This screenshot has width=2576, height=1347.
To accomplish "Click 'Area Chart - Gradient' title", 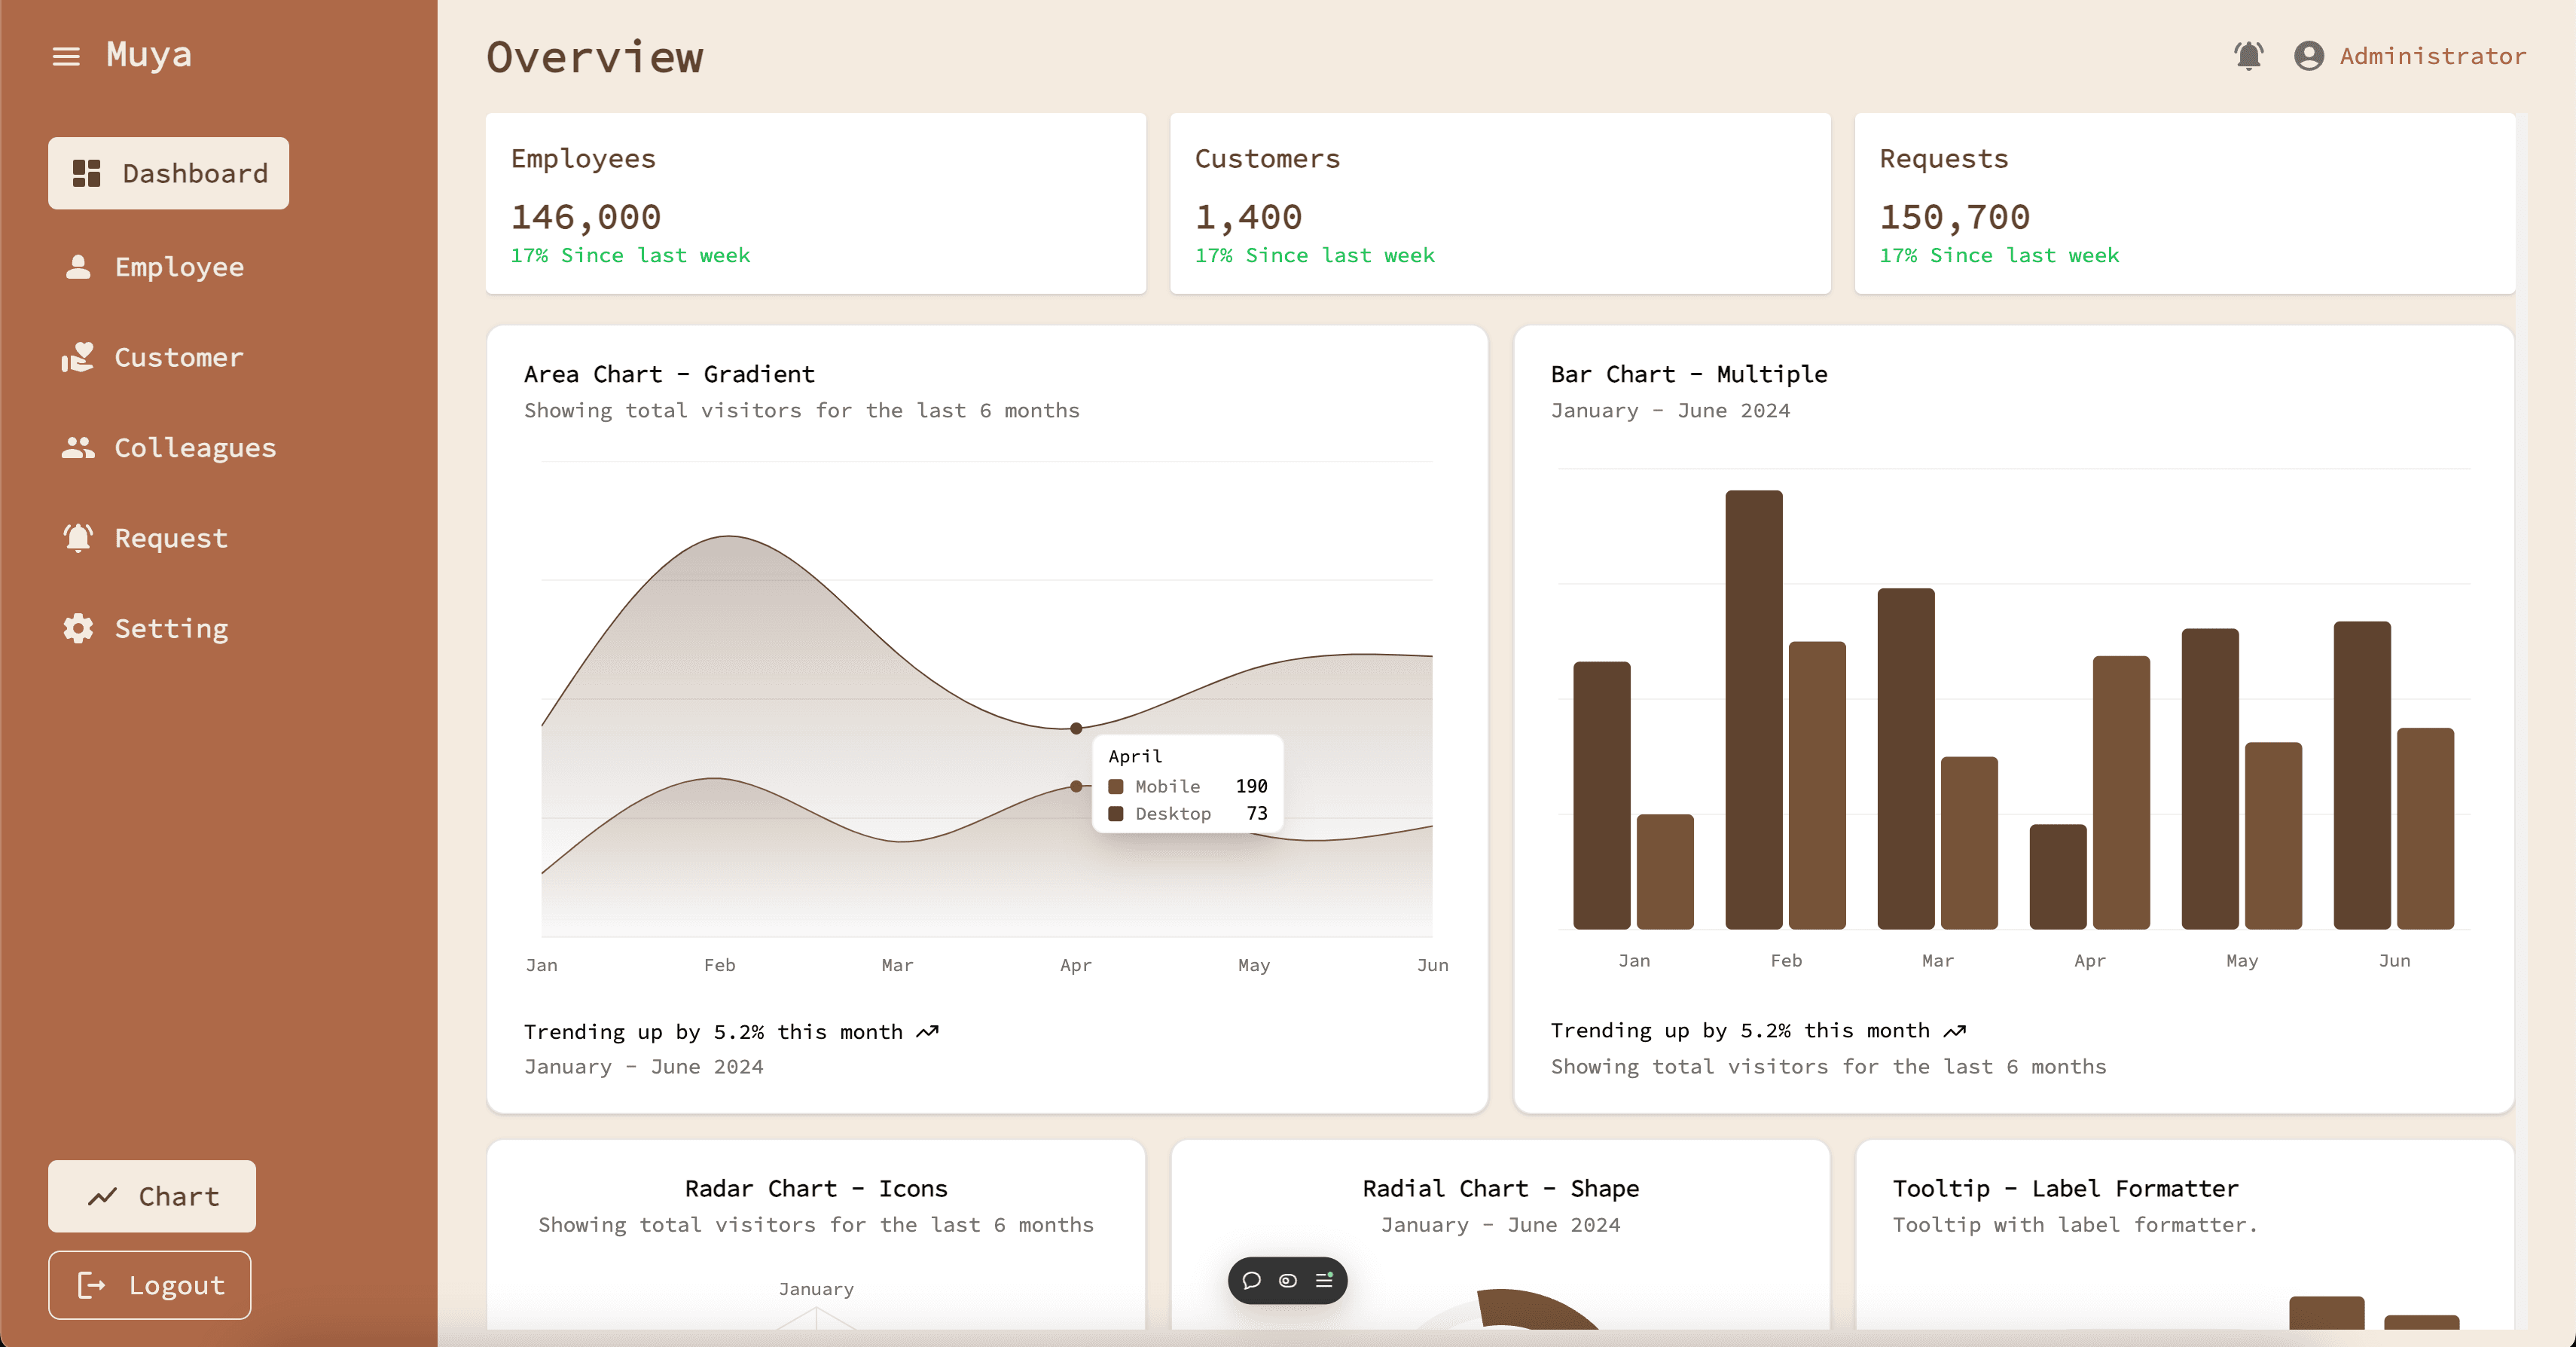I will pos(669,374).
